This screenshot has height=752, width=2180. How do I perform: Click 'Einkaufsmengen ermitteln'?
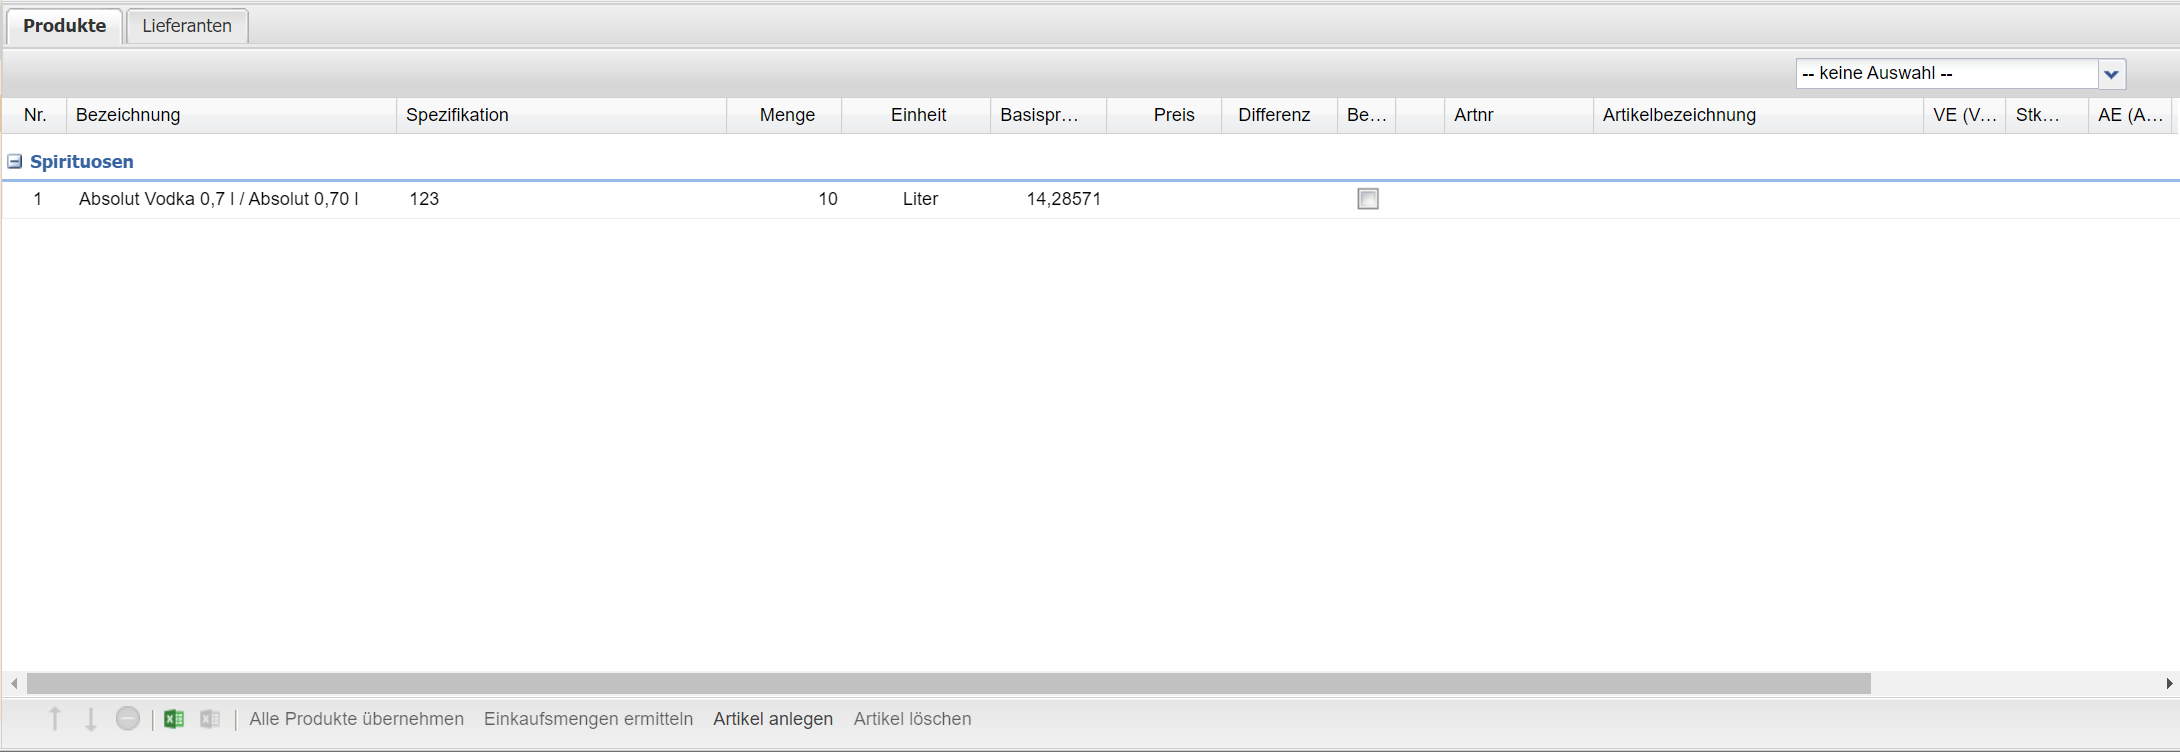pyautogui.click(x=588, y=719)
